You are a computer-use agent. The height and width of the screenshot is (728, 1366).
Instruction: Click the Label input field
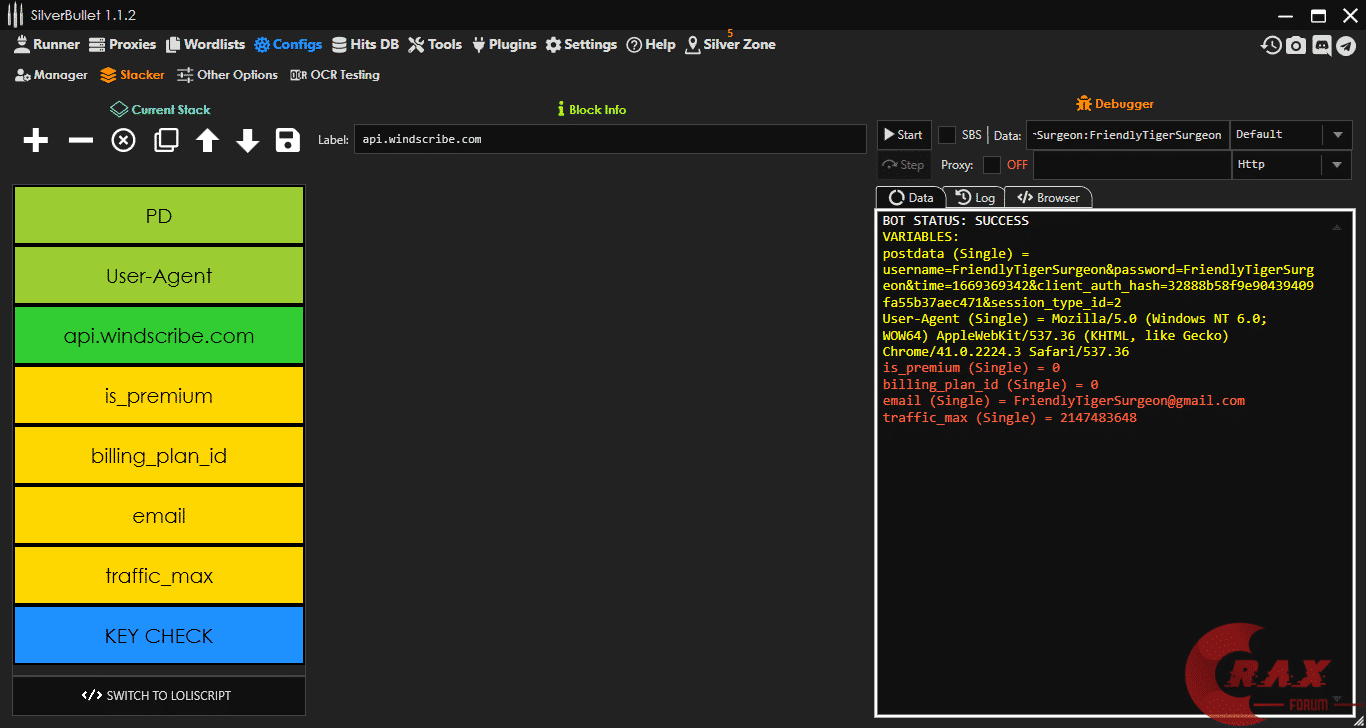click(x=609, y=139)
